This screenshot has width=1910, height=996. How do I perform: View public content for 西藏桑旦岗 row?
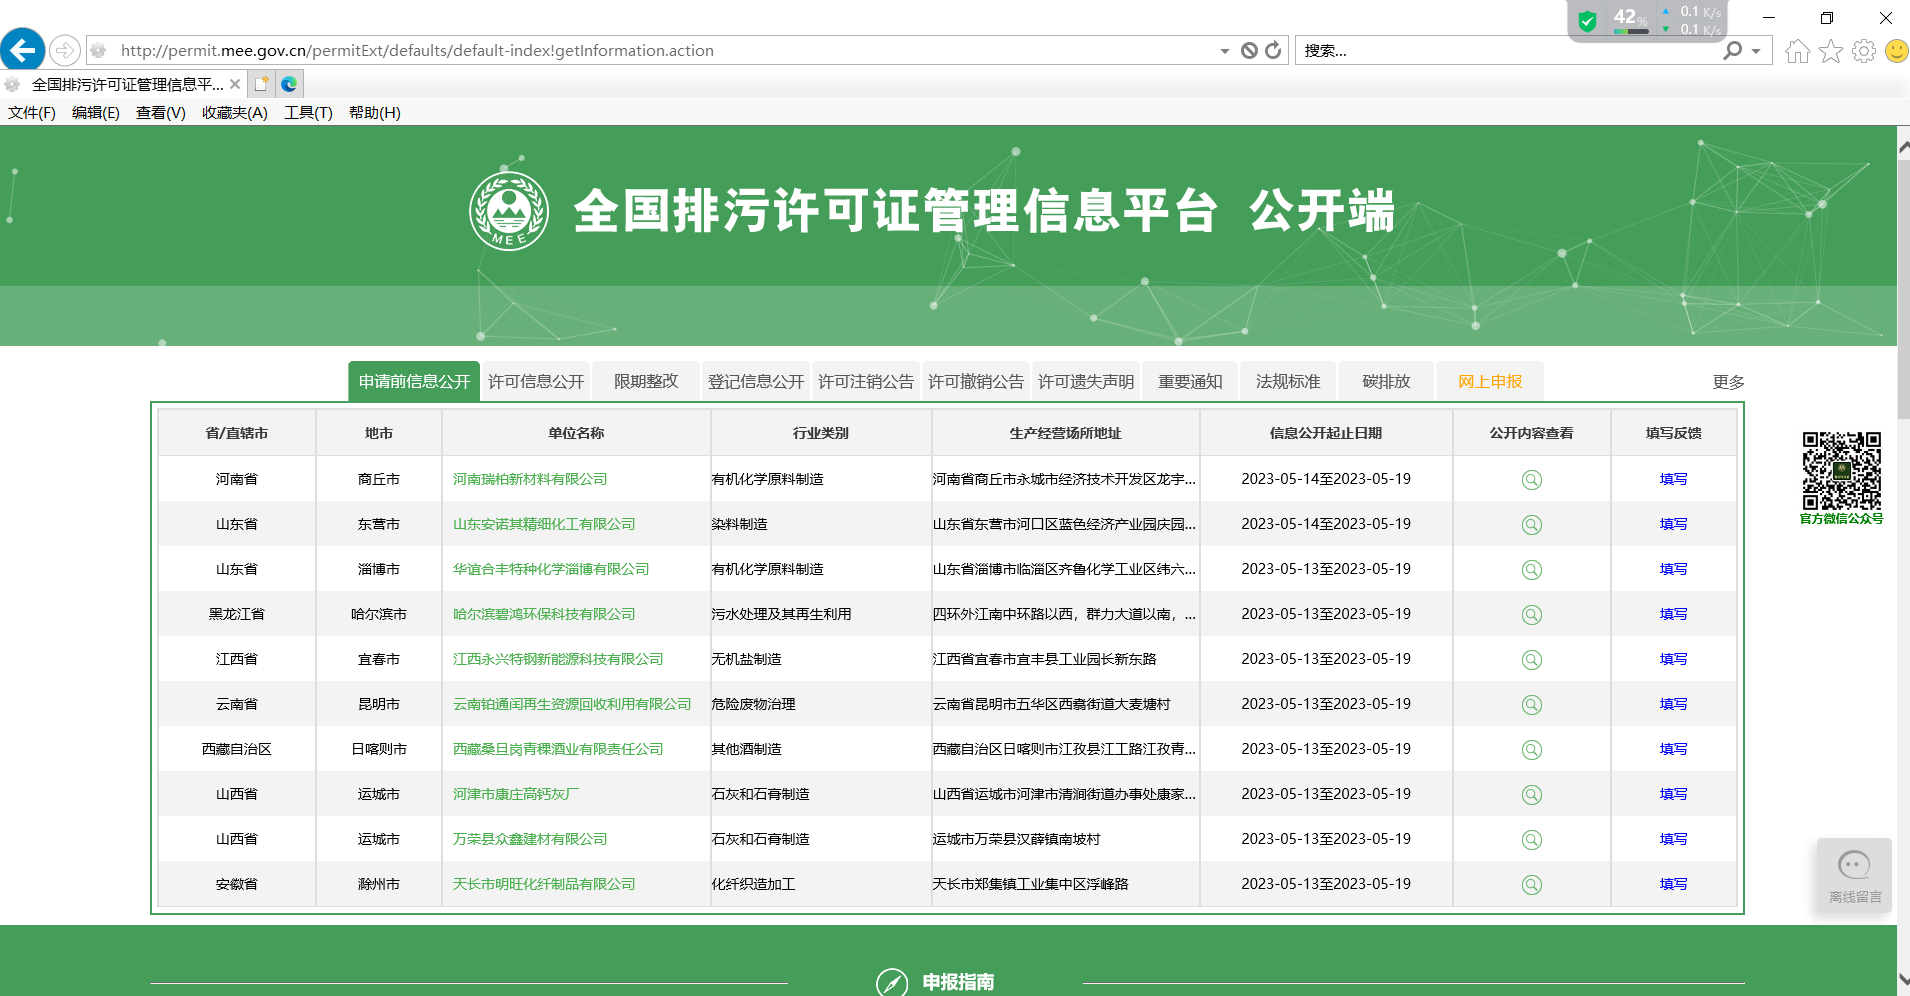click(x=1531, y=750)
